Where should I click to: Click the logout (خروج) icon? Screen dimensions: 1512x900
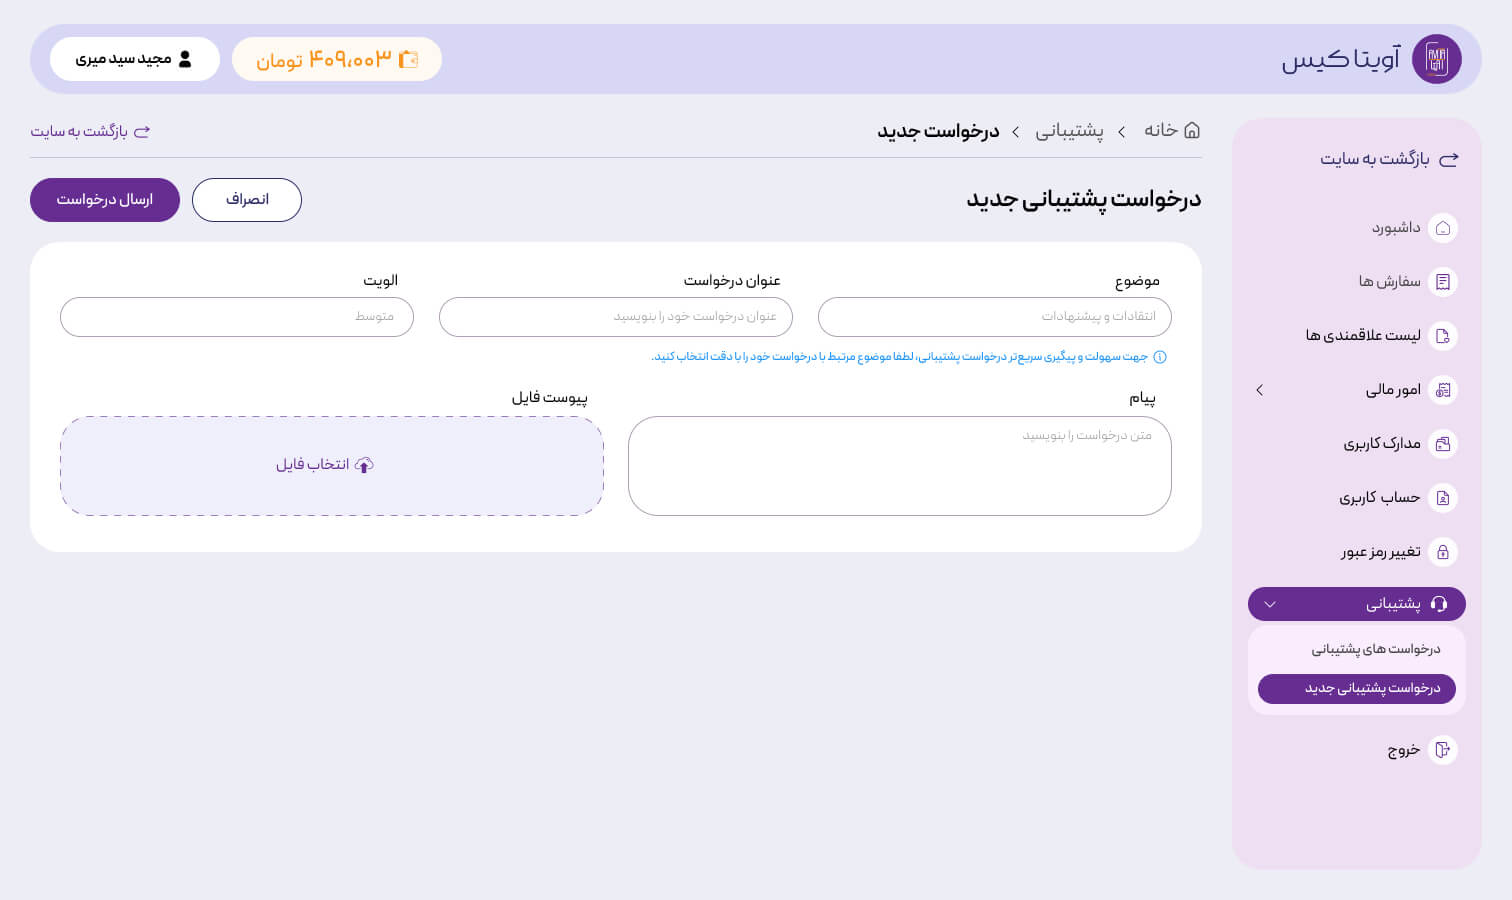(x=1442, y=750)
